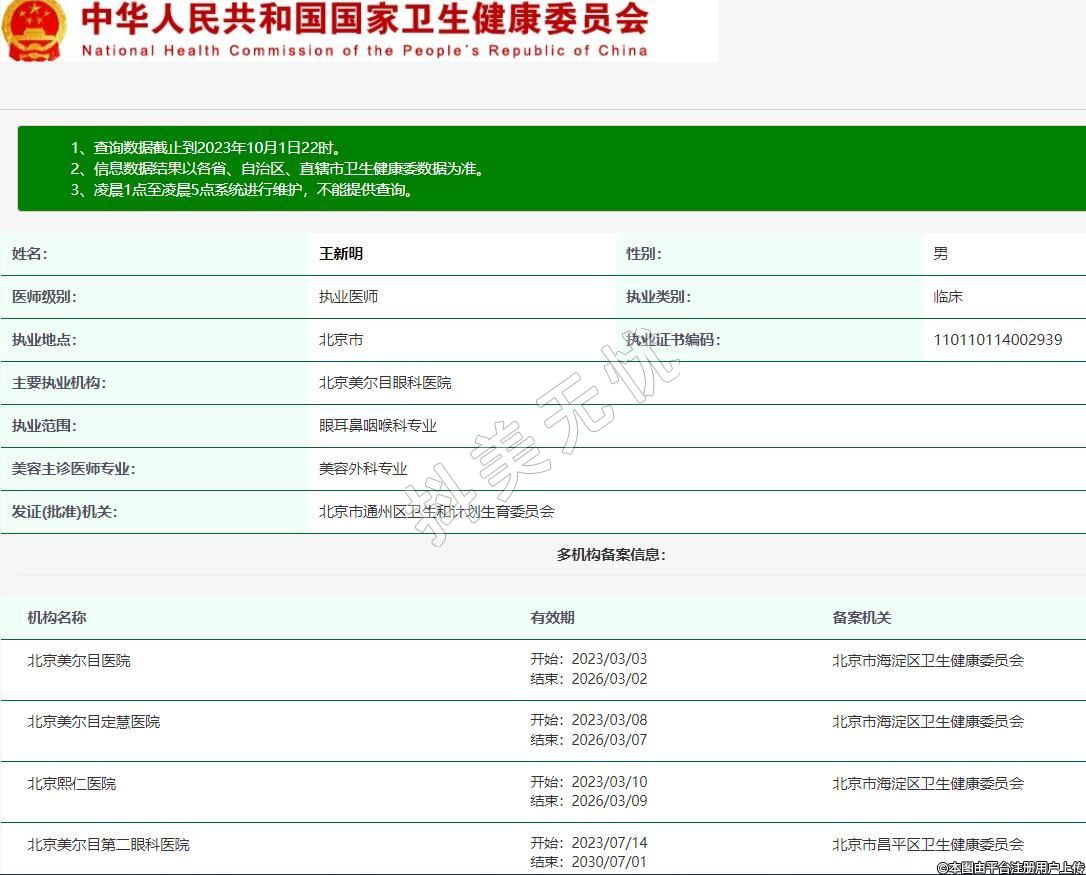The height and width of the screenshot is (875, 1086).
Task: Click the 多机构备案信息 section heading
Action: [x=611, y=555]
